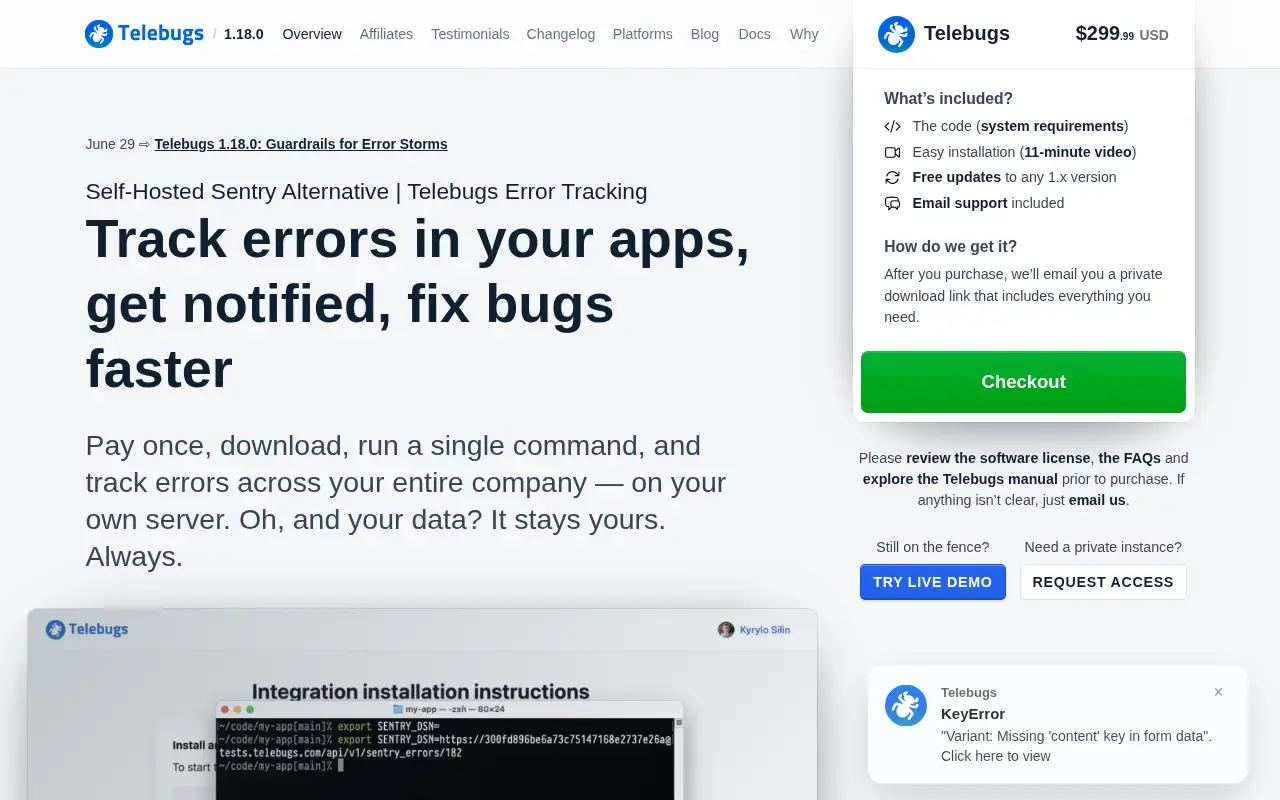Image resolution: width=1280 pixels, height=800 pixels.
Task: Click the "Still on the fence?" text
Action: (x=933, y=547)
